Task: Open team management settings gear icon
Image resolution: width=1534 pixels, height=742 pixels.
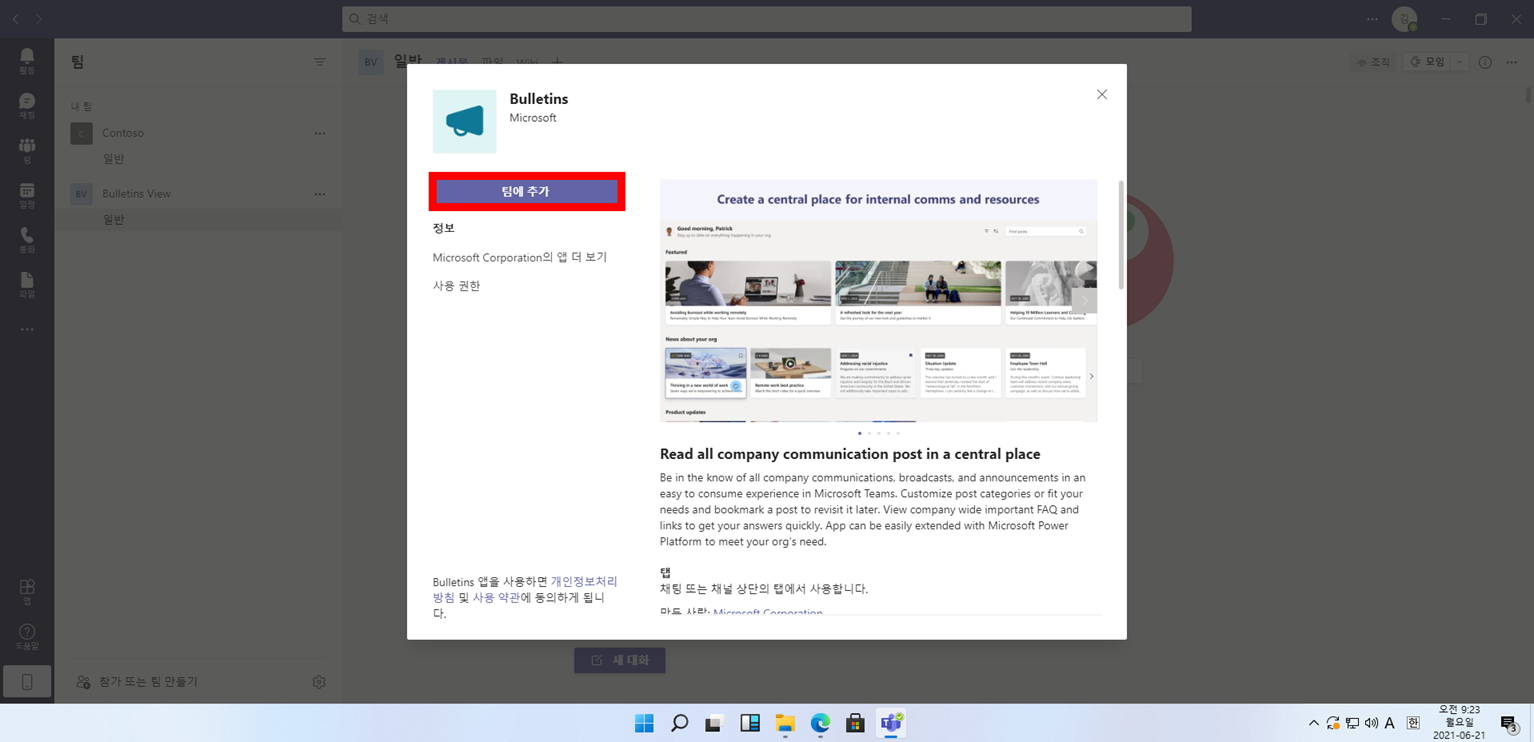Action: pyautogui.click(x=319, y=682)
